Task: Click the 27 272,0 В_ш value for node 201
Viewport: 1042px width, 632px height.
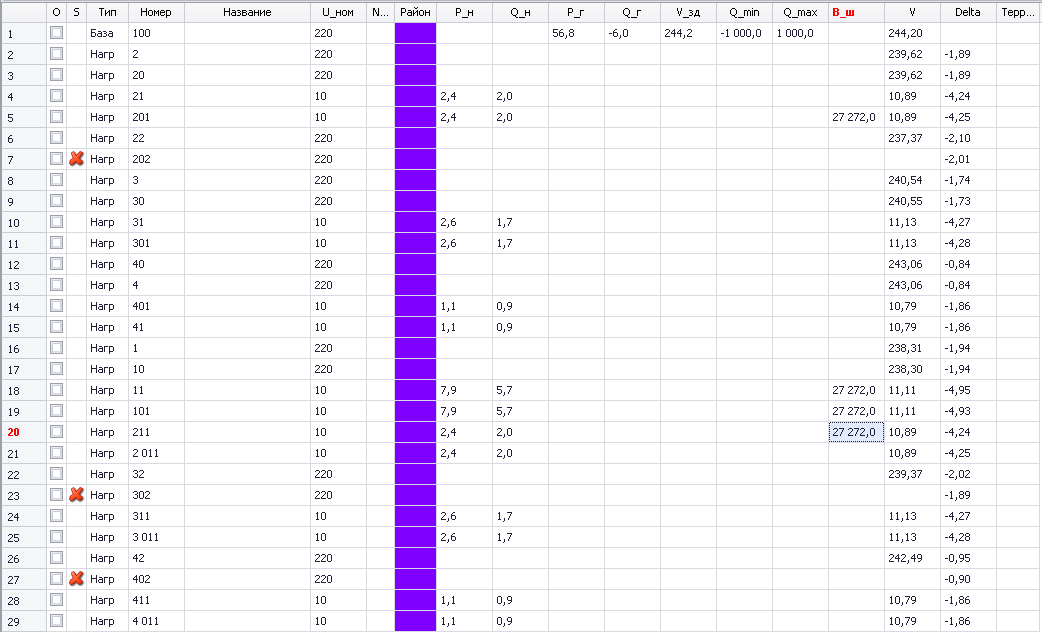Action: pos(853,117)
